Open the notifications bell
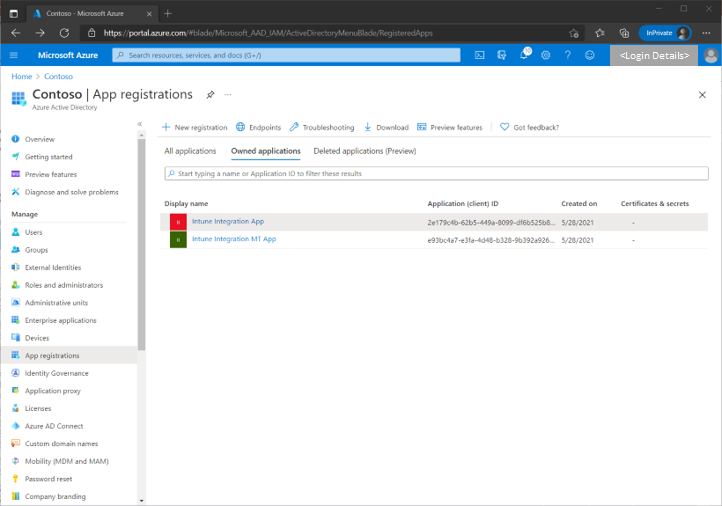Image resolution: width=722 pixels, height=506 pixels. (524, 55)
